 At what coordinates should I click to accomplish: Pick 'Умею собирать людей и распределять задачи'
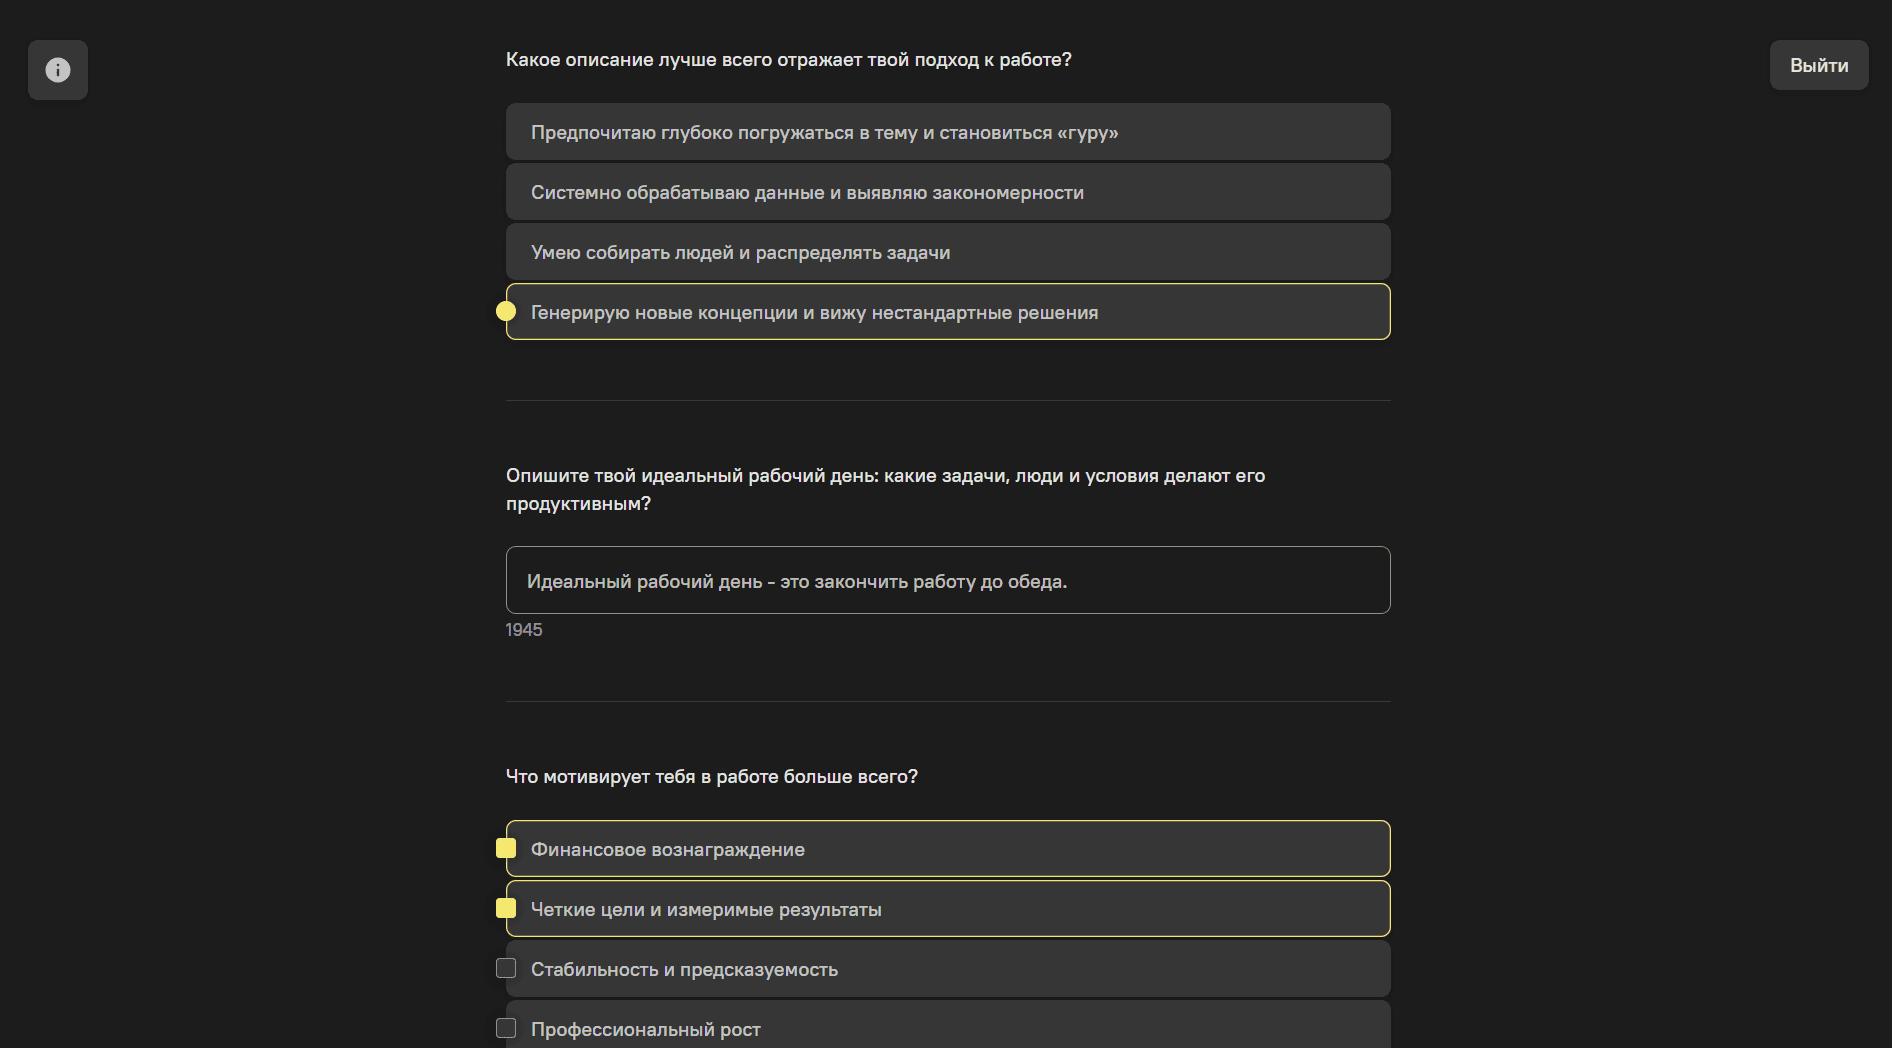pyautogui.click(x=740, y=253)
